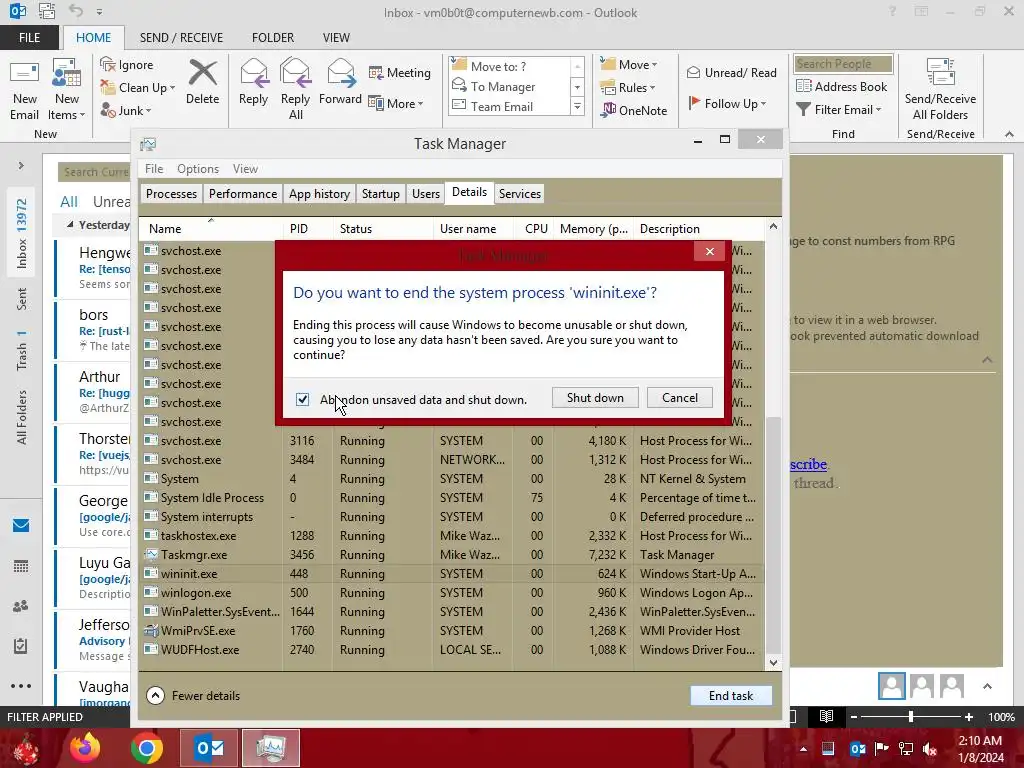Image resolution: width=1024 pixels, height=768 pixels.
Task: Click Outlook taskbar button
Action: [209, 748]
